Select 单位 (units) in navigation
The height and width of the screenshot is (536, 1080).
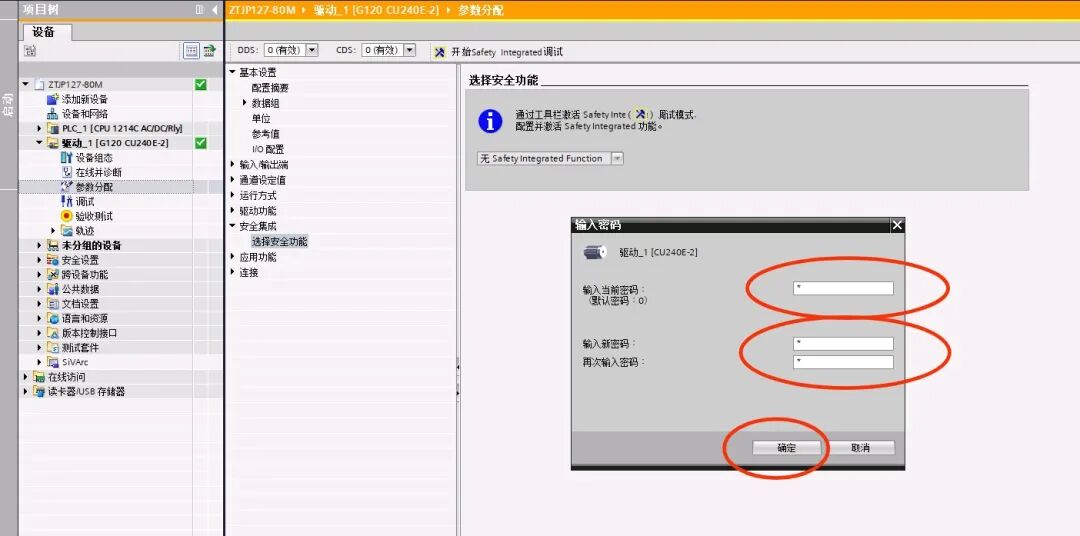(x=261, y=118)
